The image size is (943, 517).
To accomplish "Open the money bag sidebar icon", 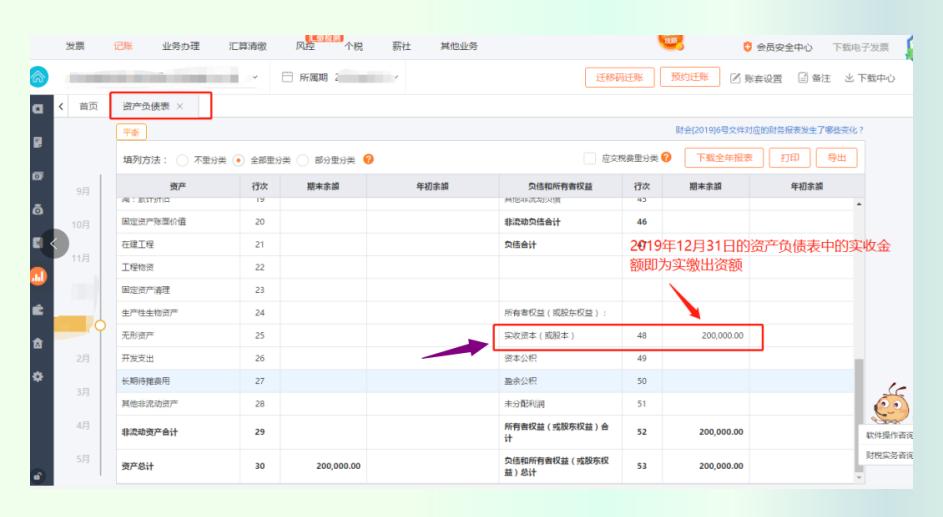I will pyautogui.click(x=38, y=209).
